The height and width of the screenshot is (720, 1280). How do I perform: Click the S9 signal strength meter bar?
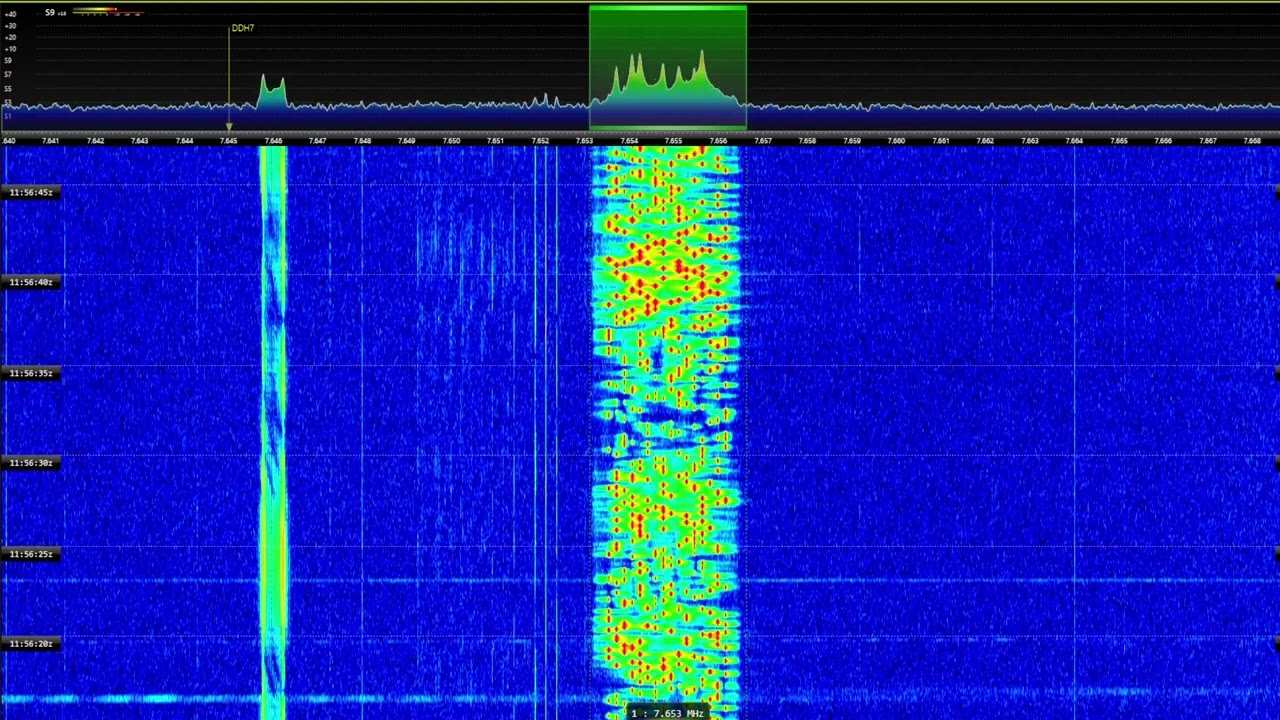[108, 12]
